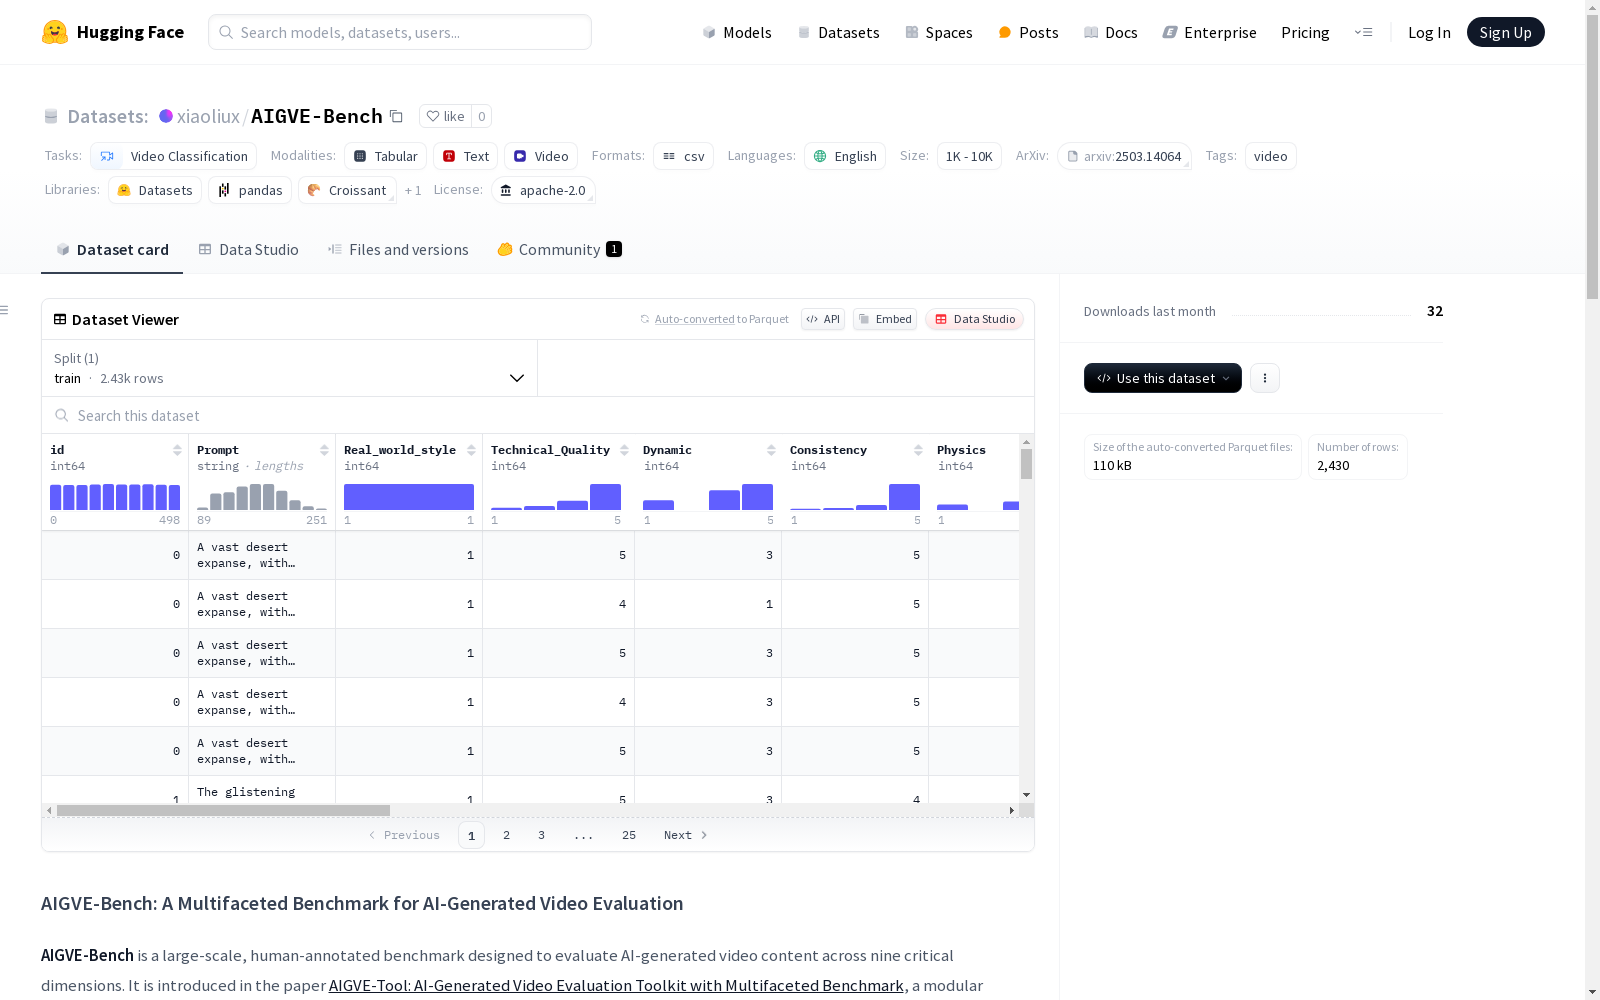1600x1000 pixels.
Task: Open the Community tab
Action: [x=560, y=250]
